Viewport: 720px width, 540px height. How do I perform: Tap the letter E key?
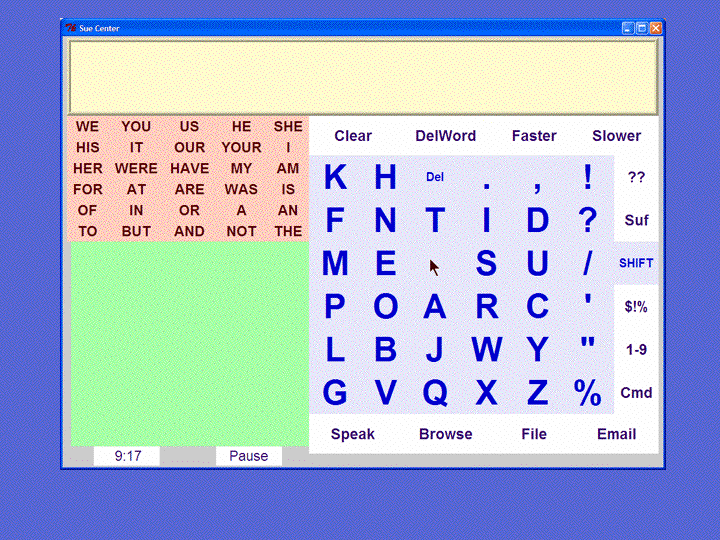pos(385,263)
